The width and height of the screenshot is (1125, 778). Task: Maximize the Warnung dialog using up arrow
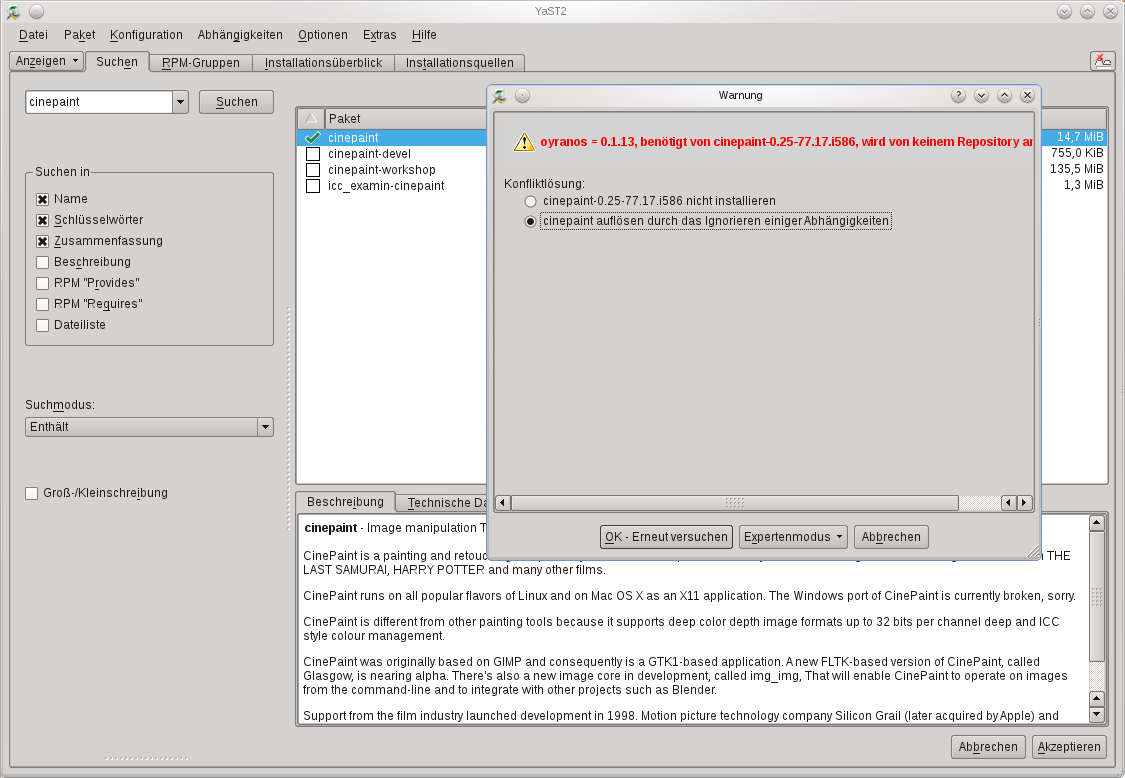(x=1004, y=95)
